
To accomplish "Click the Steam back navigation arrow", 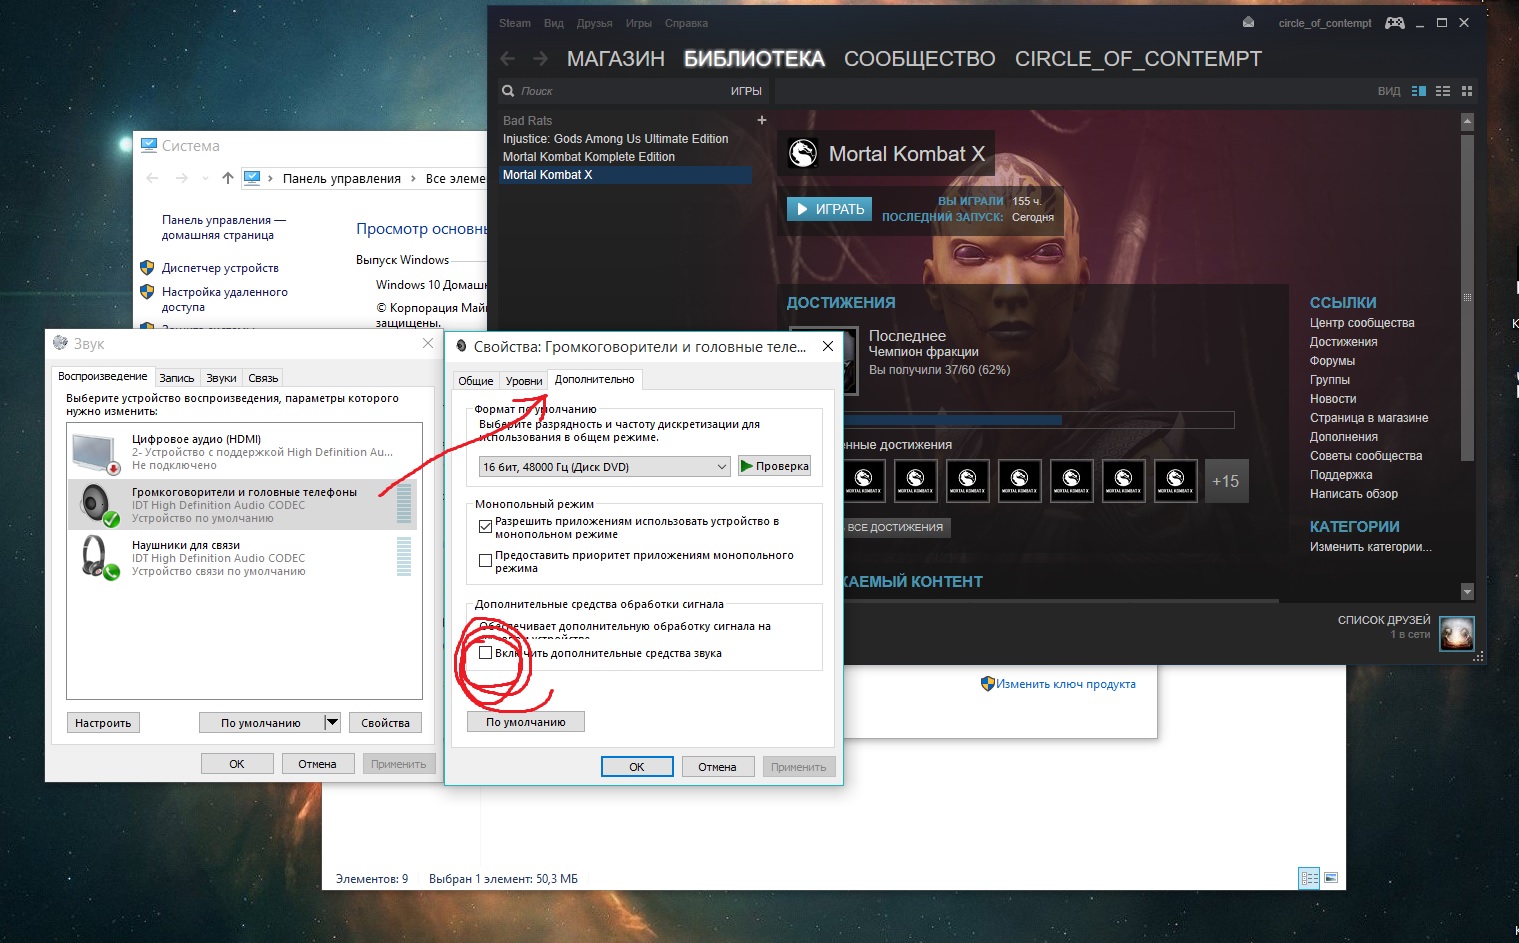I will pyautogui.click(x=508, y=59).
